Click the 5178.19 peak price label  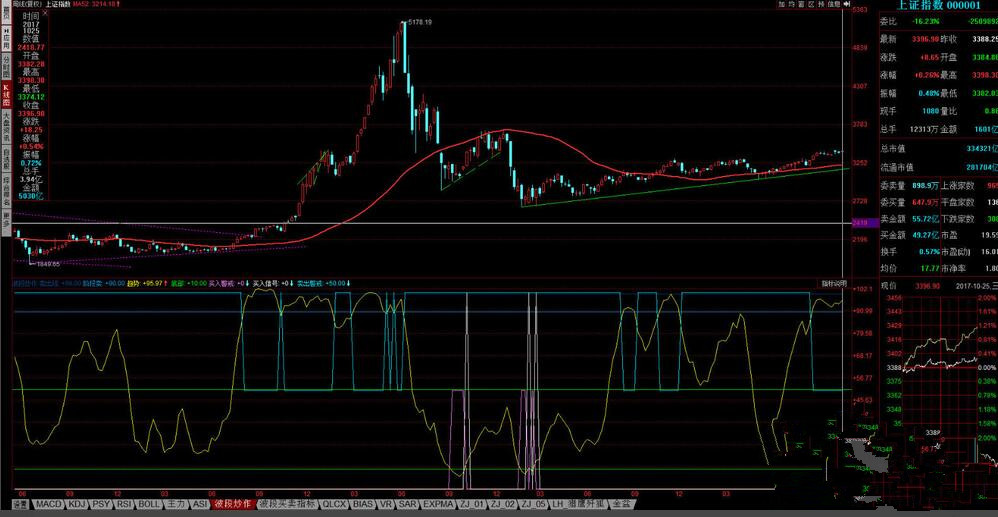tap(420, 22)
